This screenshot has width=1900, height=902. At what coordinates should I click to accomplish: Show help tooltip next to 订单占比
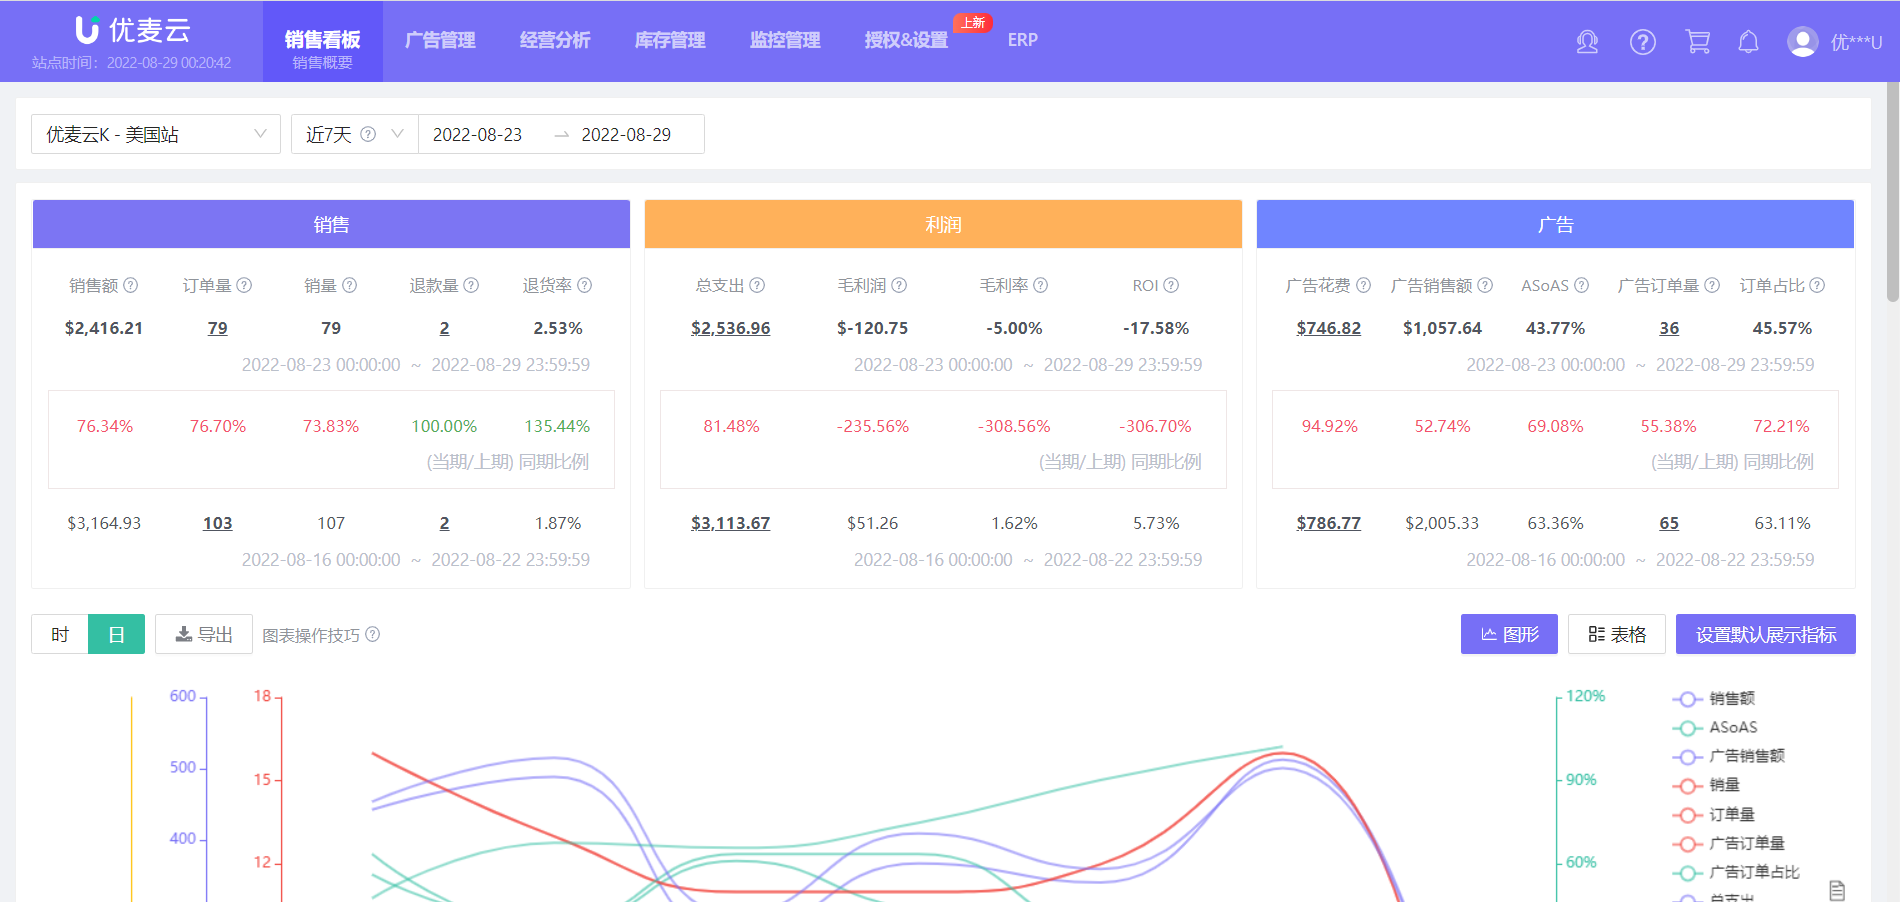coord(1817,285)
